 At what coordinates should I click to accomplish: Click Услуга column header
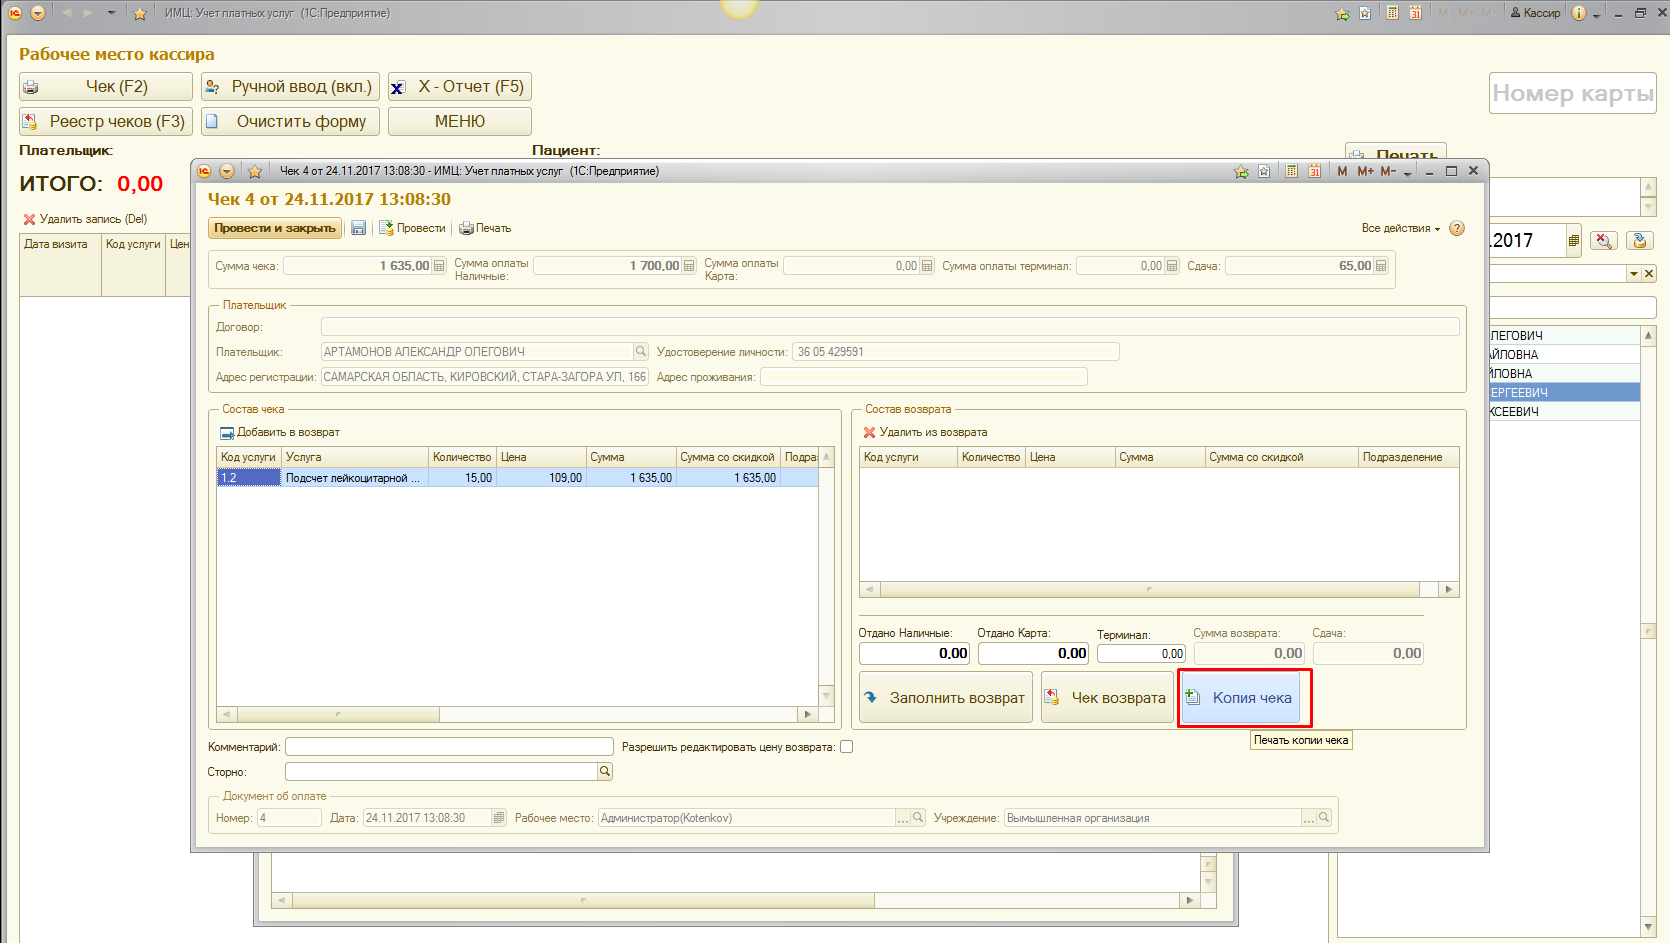tap(355, 457)
